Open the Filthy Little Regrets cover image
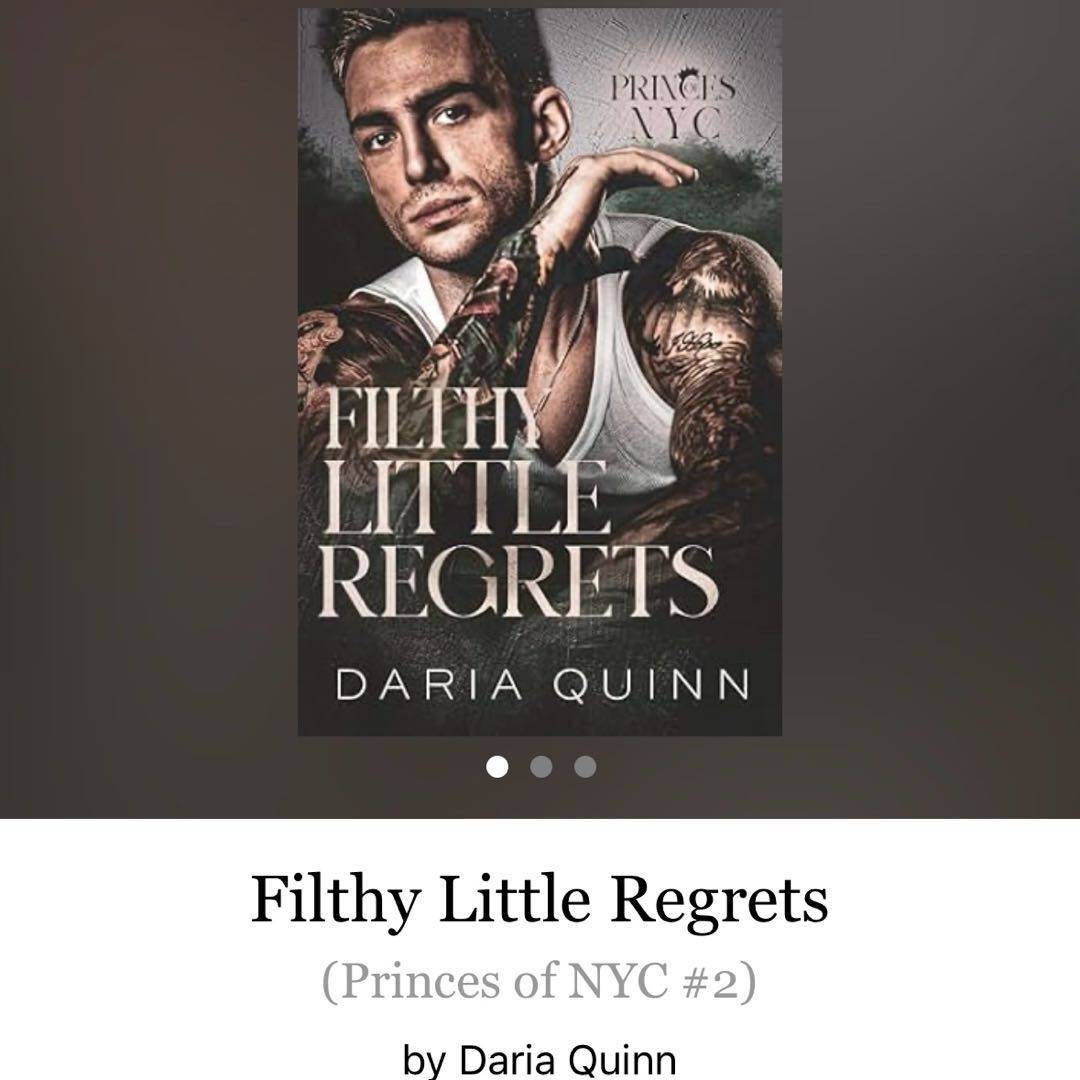Viewport: 1080px width, 1080px height. [539, 372]
